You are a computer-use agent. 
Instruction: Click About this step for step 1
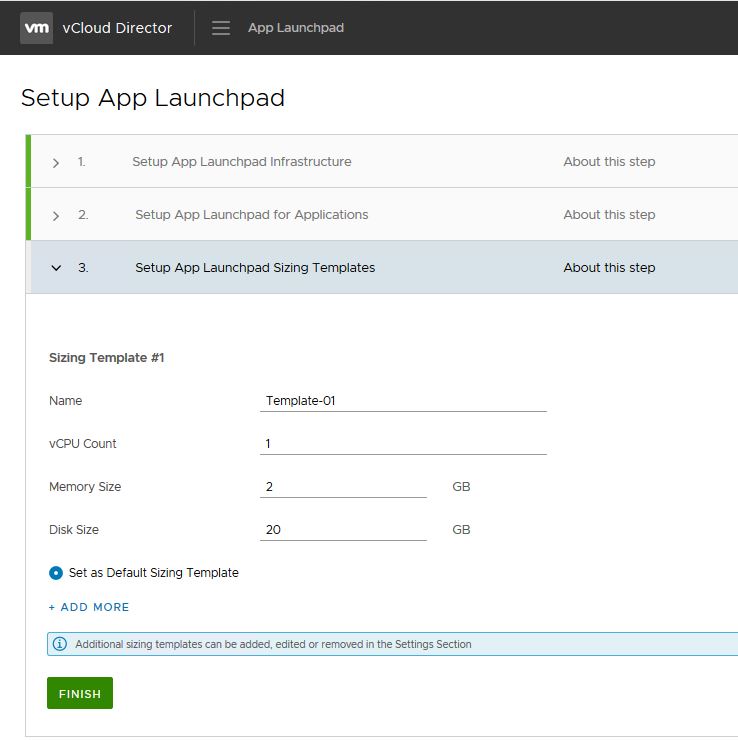[x=609, y=162]
